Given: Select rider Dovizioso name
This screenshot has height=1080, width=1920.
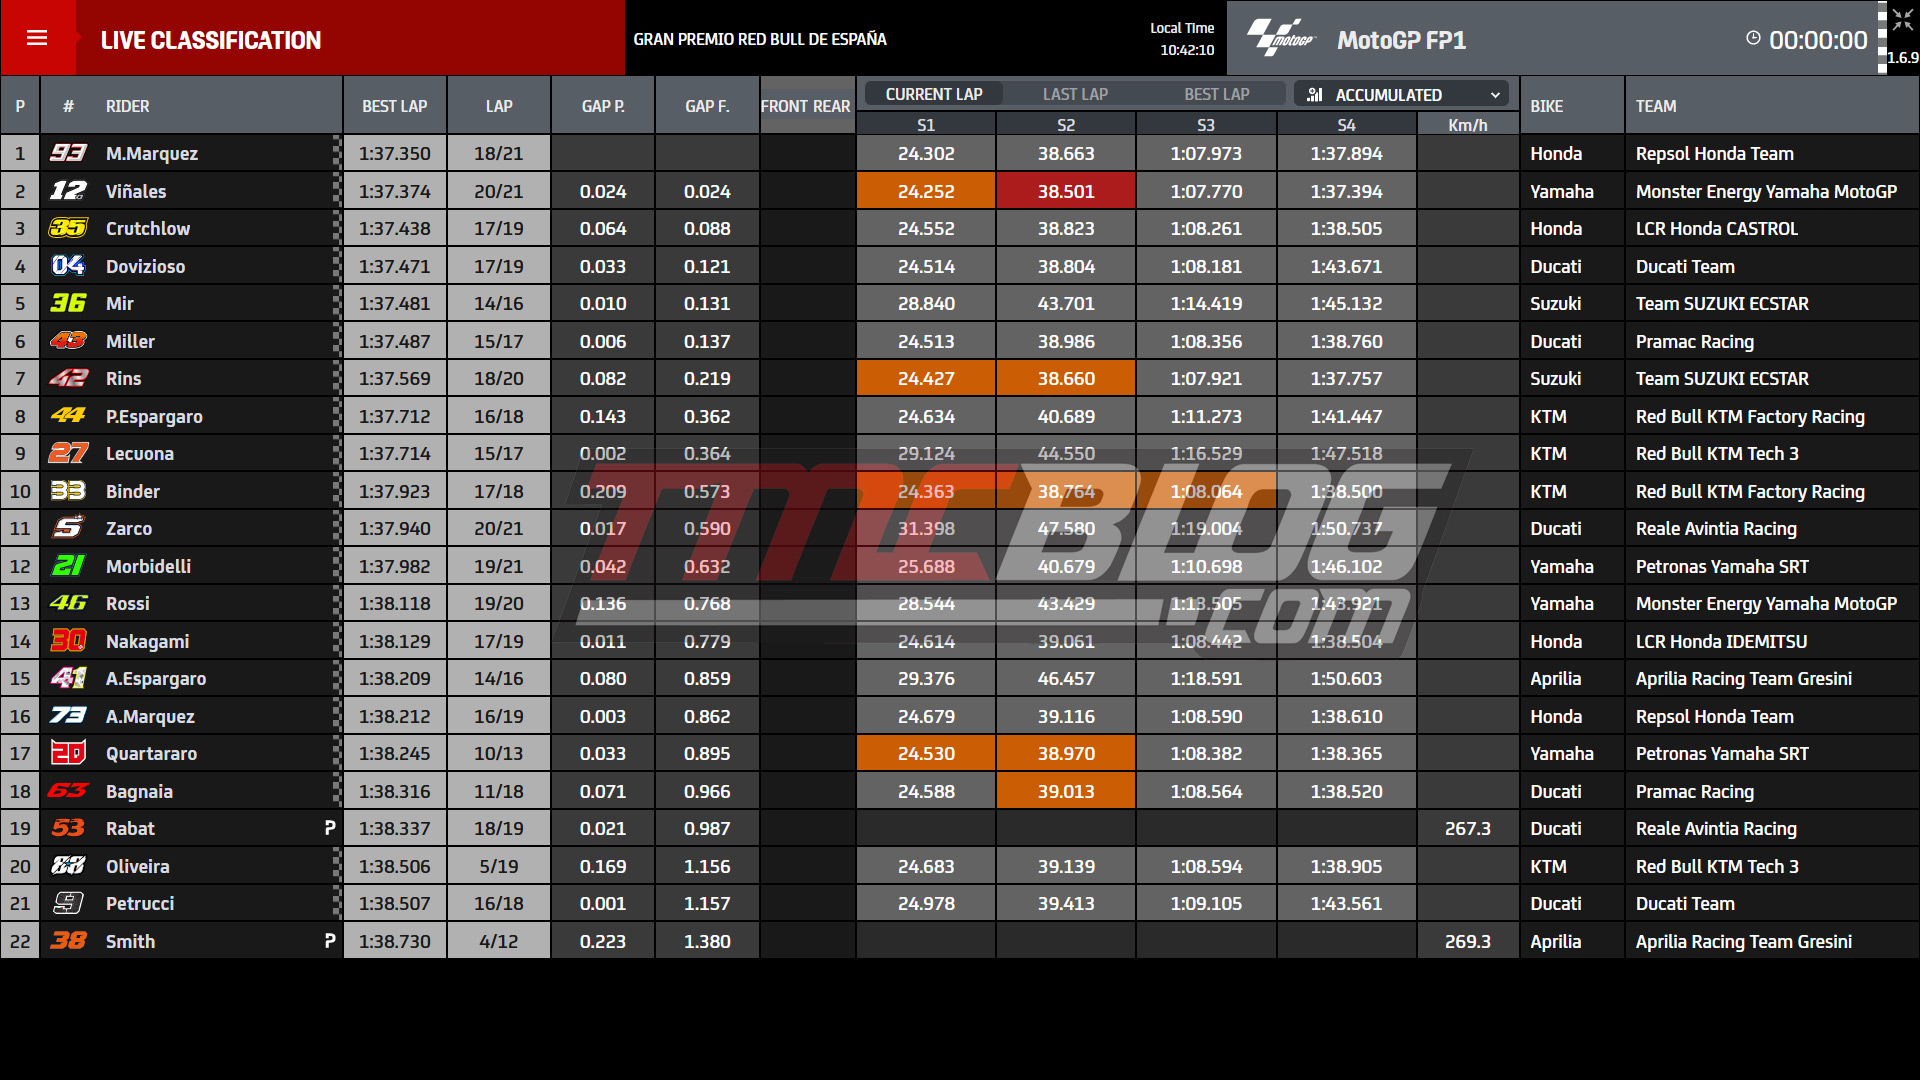Looking at the screenshot, I should 146,267.
